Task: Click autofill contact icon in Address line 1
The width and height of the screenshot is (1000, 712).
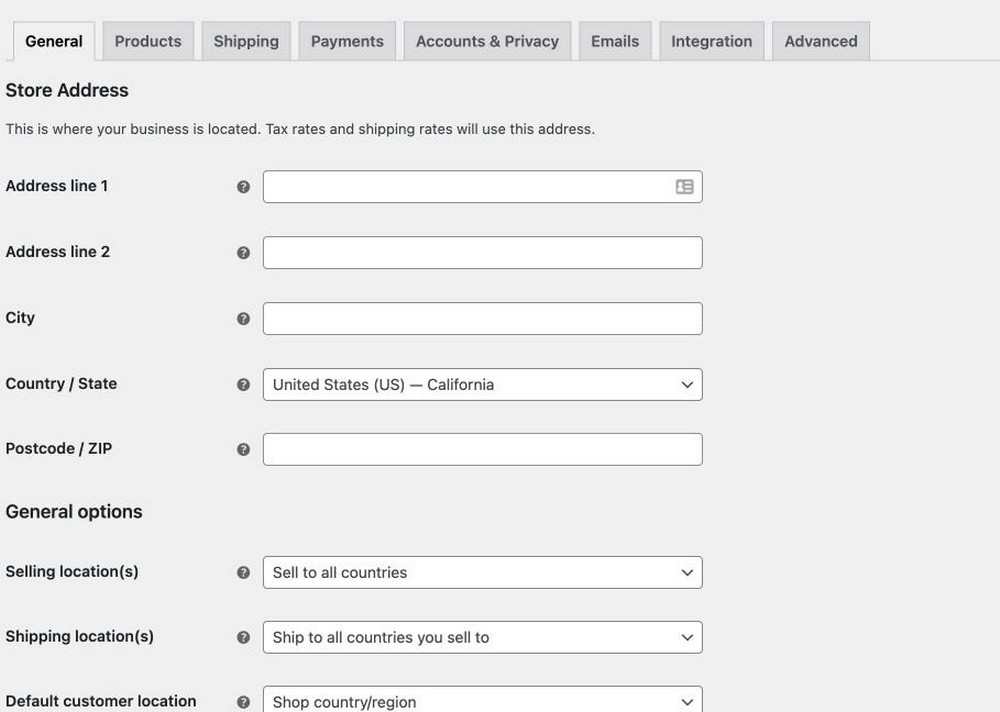Action: pyautogui.click(x=684, y=186)
